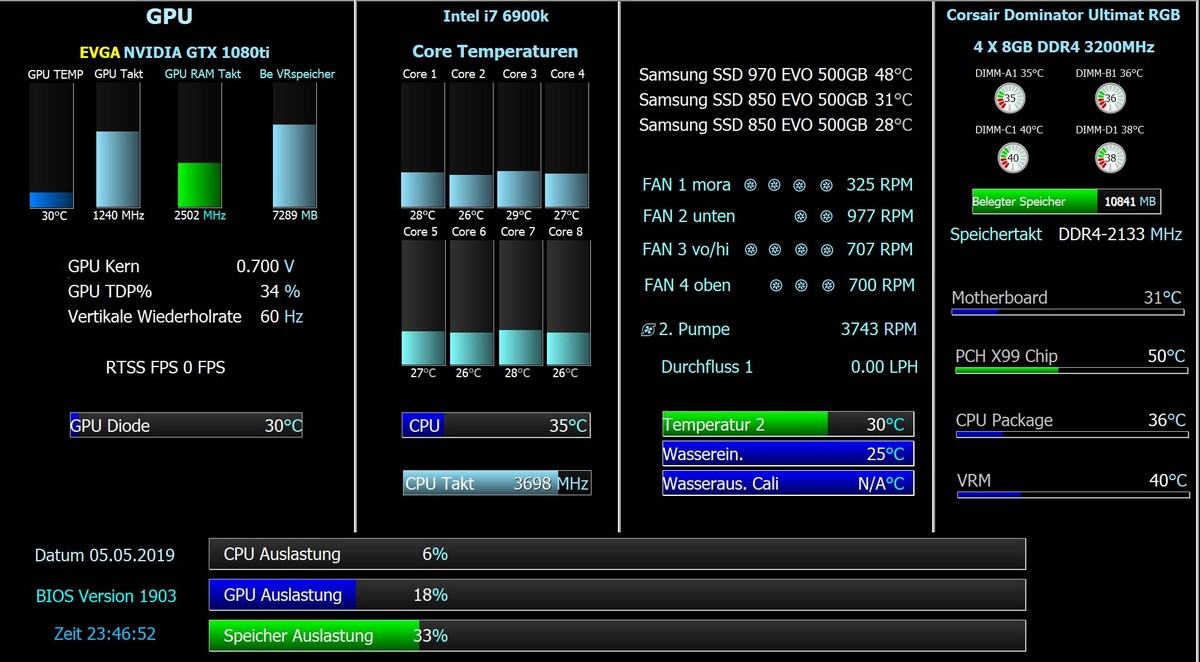The height and width of the screenshot is (662, 1200).
Task: Click the DIMM-C1 temperature gauge
Action: point(1012,157)
